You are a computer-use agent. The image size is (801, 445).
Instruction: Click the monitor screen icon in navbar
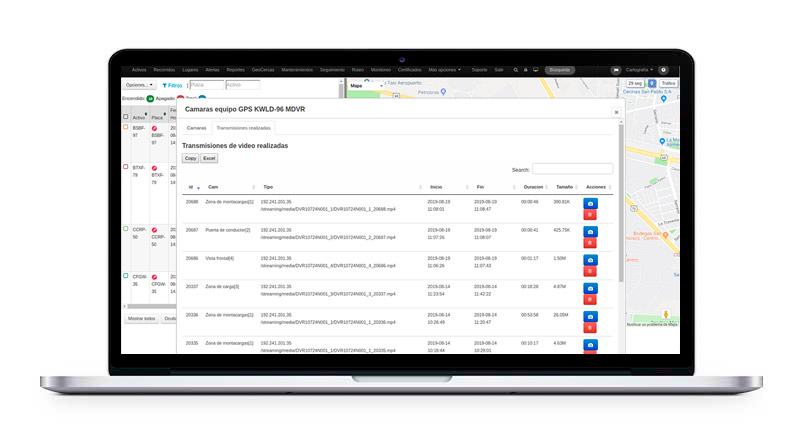535,70
